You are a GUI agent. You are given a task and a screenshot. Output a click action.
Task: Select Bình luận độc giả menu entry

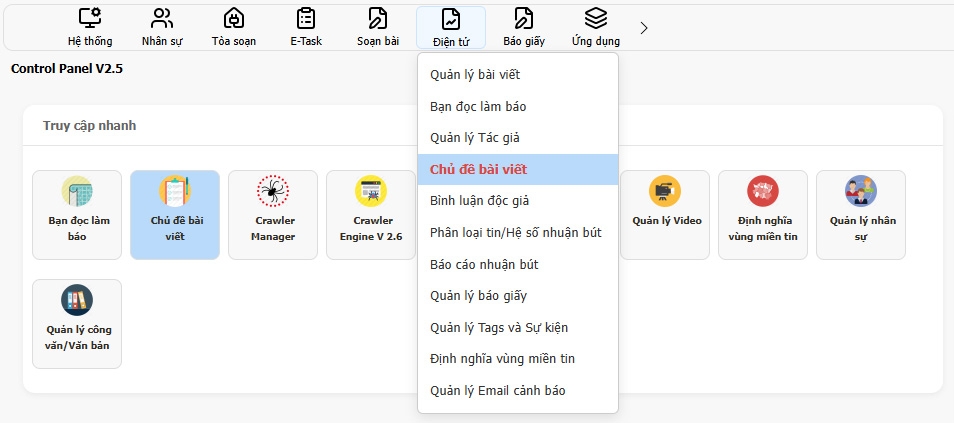[x=518, y=201]
